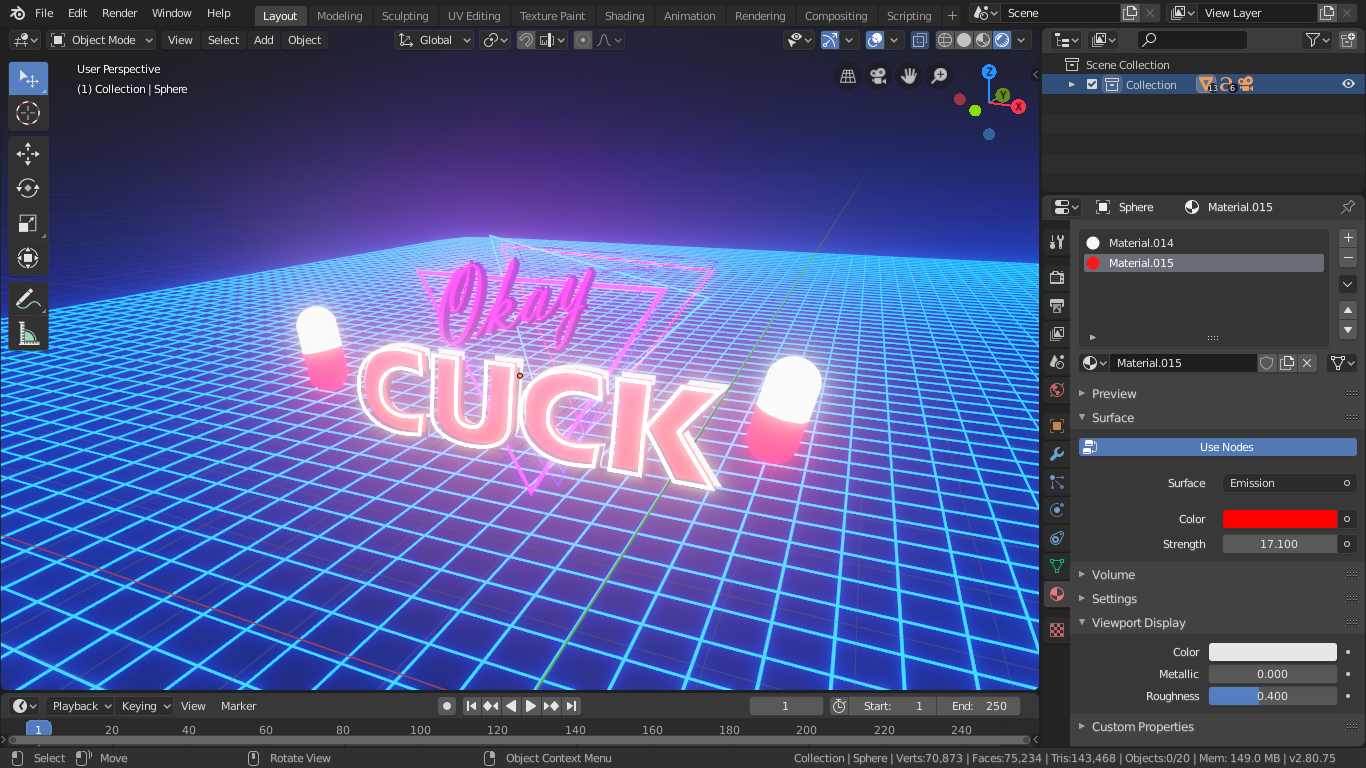The width and height of the screenshot is (1366, 768).
Task: Select the Rotate tool in the toolbar
Action: click(x=28, y=188)
